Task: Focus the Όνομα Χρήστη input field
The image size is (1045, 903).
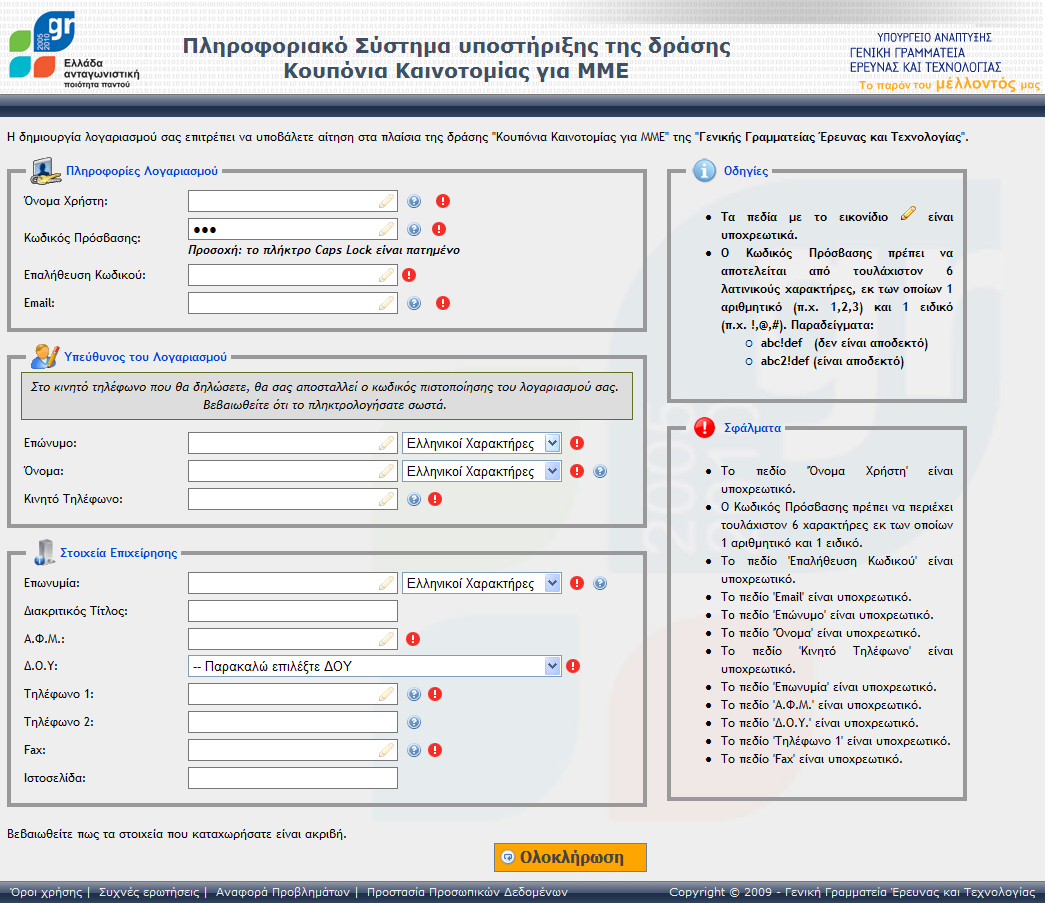Action: click(x=293, y=201)
